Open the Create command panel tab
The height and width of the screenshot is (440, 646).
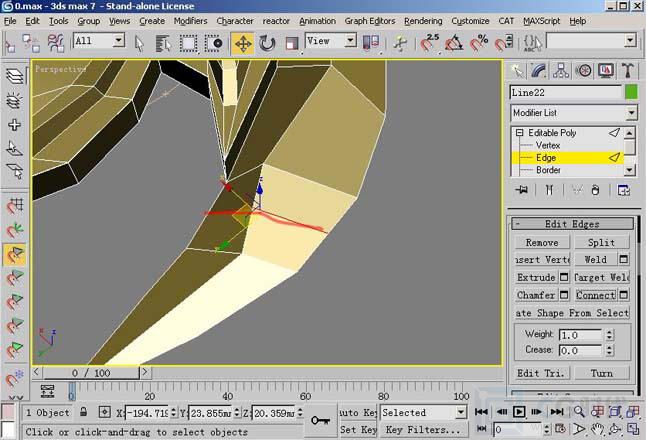click(x=517, y=71)
